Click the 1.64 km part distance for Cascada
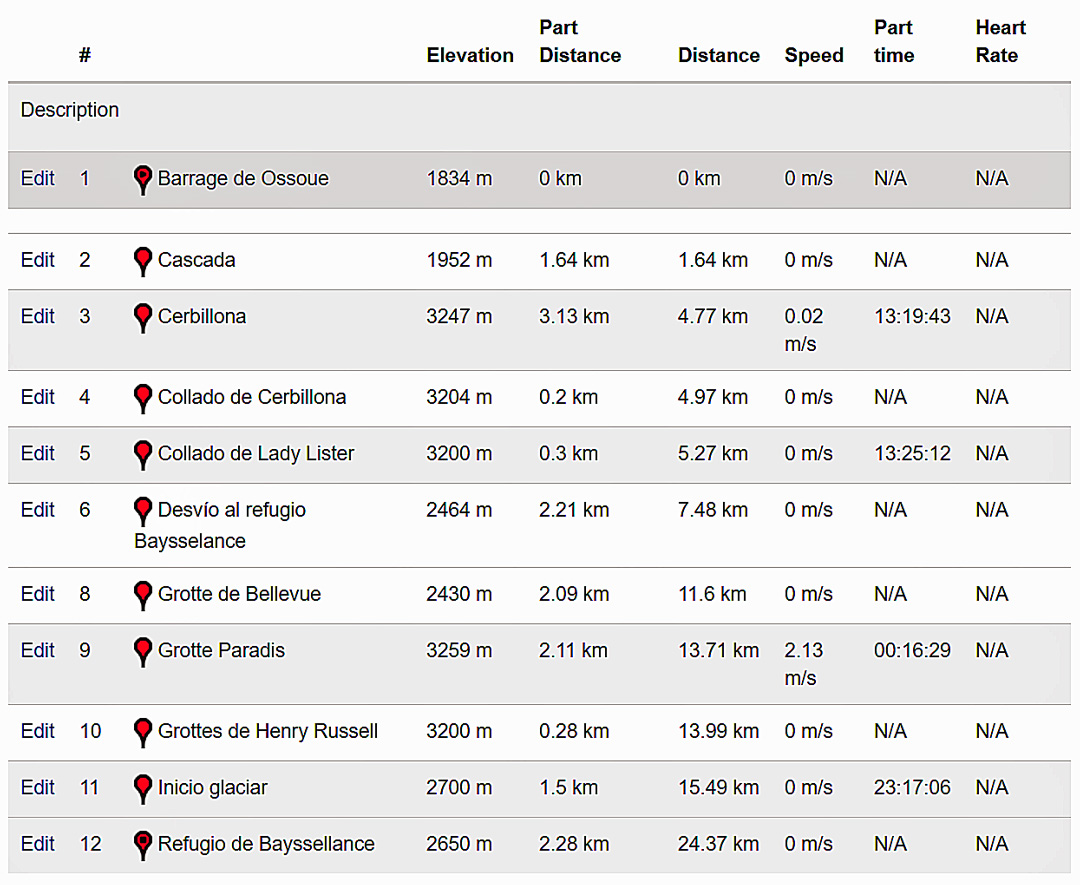 tap(574, 260)
